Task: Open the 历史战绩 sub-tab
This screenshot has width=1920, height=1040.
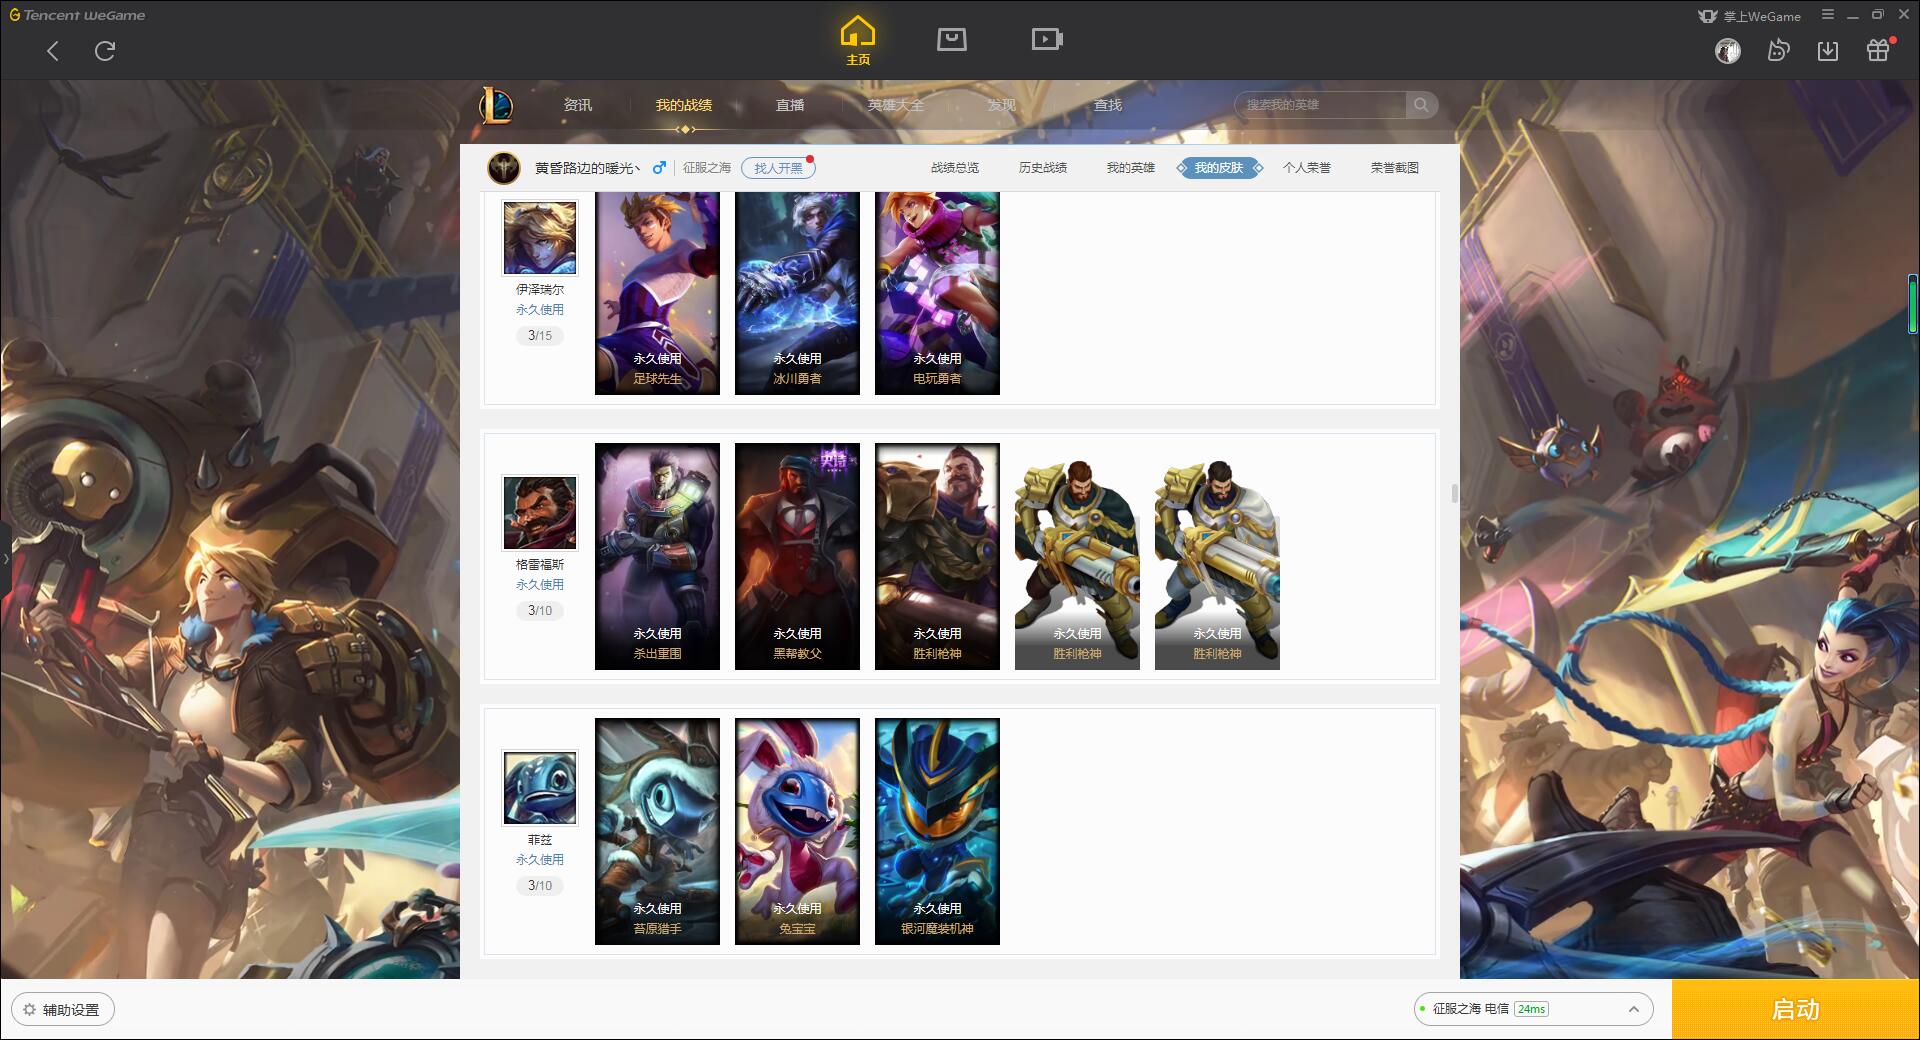Action: (x=1043, y=168)
